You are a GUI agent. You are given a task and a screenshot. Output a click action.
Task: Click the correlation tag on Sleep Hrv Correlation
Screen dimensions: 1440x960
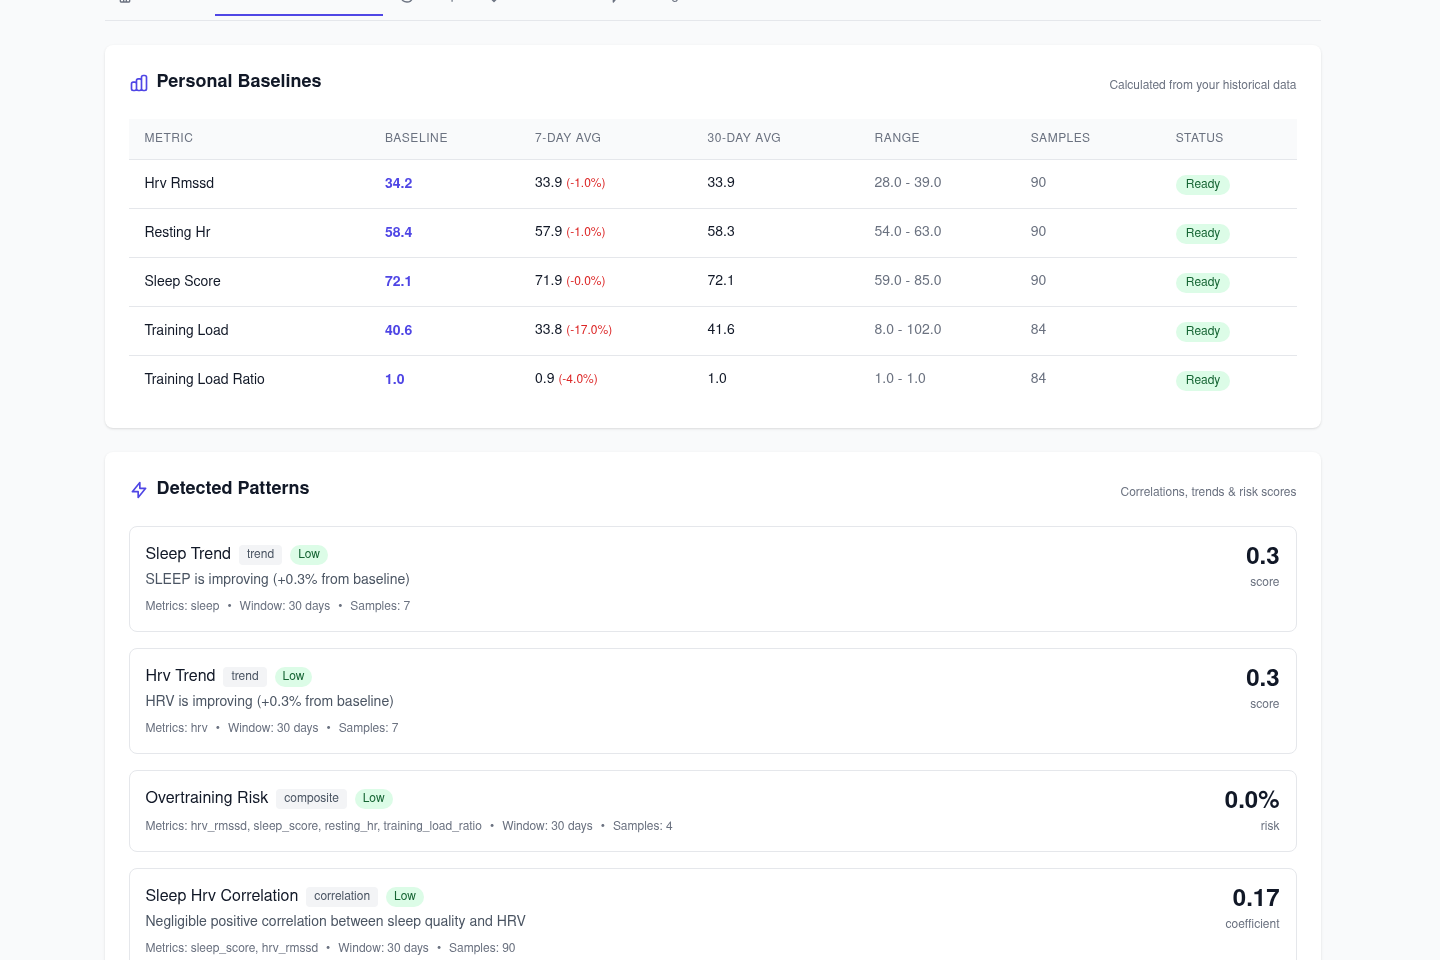pyautogui.click(x=342, y=896)
